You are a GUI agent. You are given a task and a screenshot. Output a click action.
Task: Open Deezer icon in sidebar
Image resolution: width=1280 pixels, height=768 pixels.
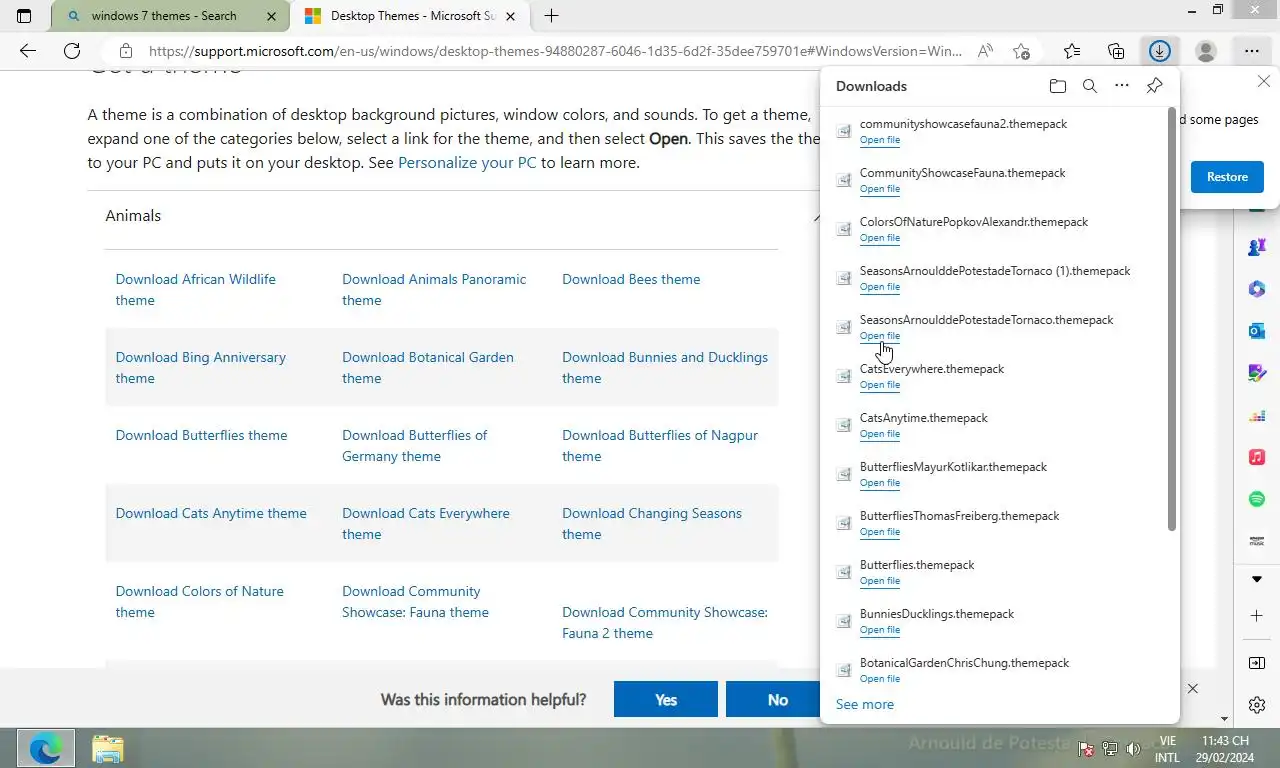tap(1257, 415)
